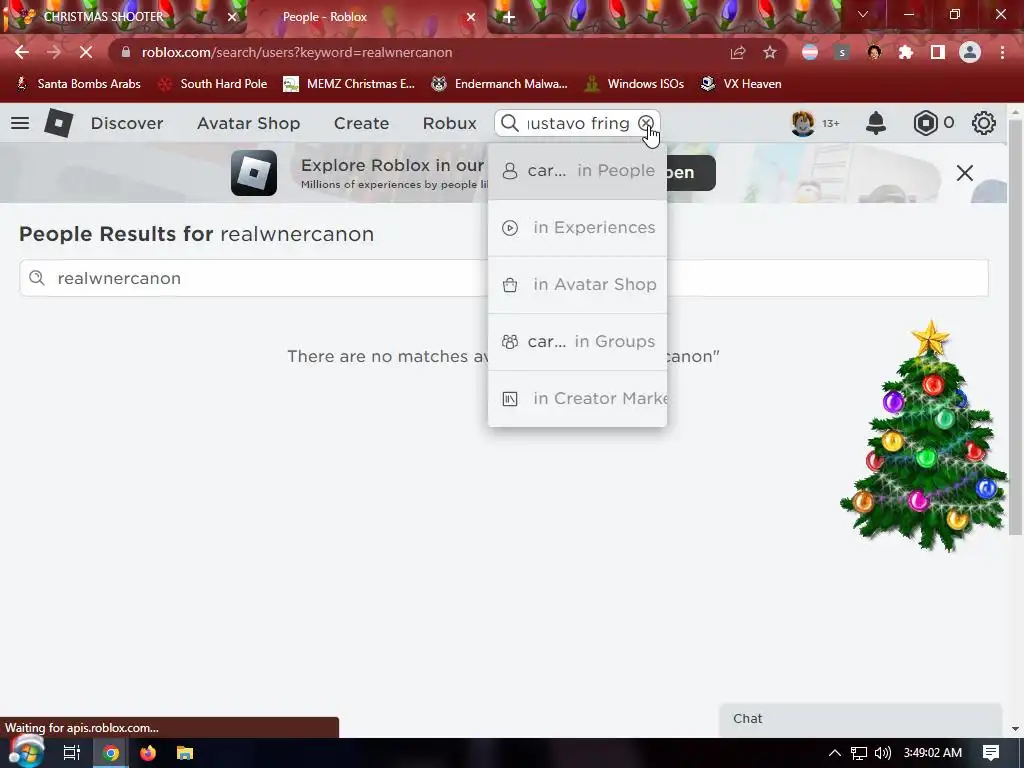Open the Endermanch Malwa... bookmark
The height and width of the screenshot is (768, 1024).
pyautogui.click(x=500, y=84)
